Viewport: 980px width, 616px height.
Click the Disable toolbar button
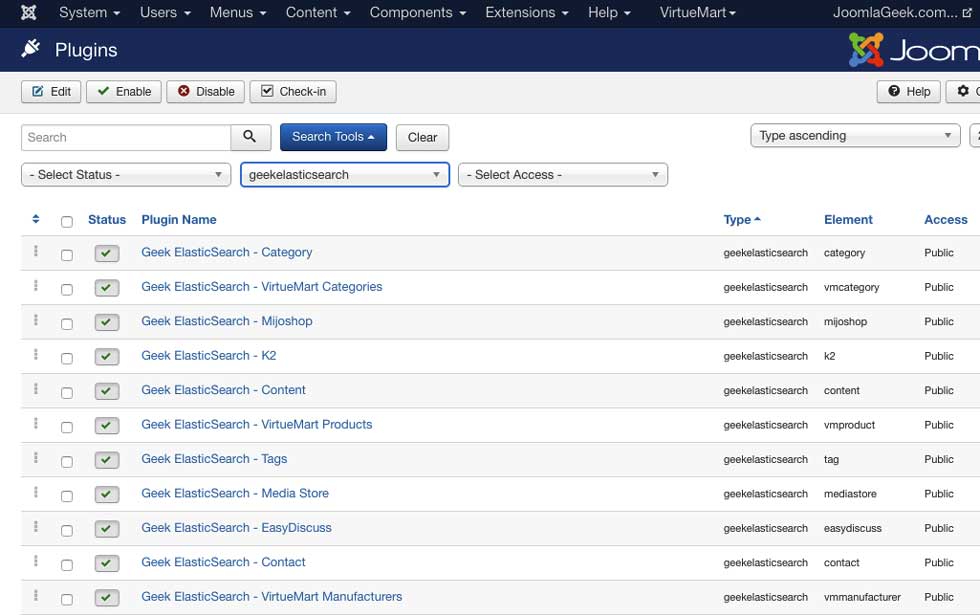tap(206, 91)
